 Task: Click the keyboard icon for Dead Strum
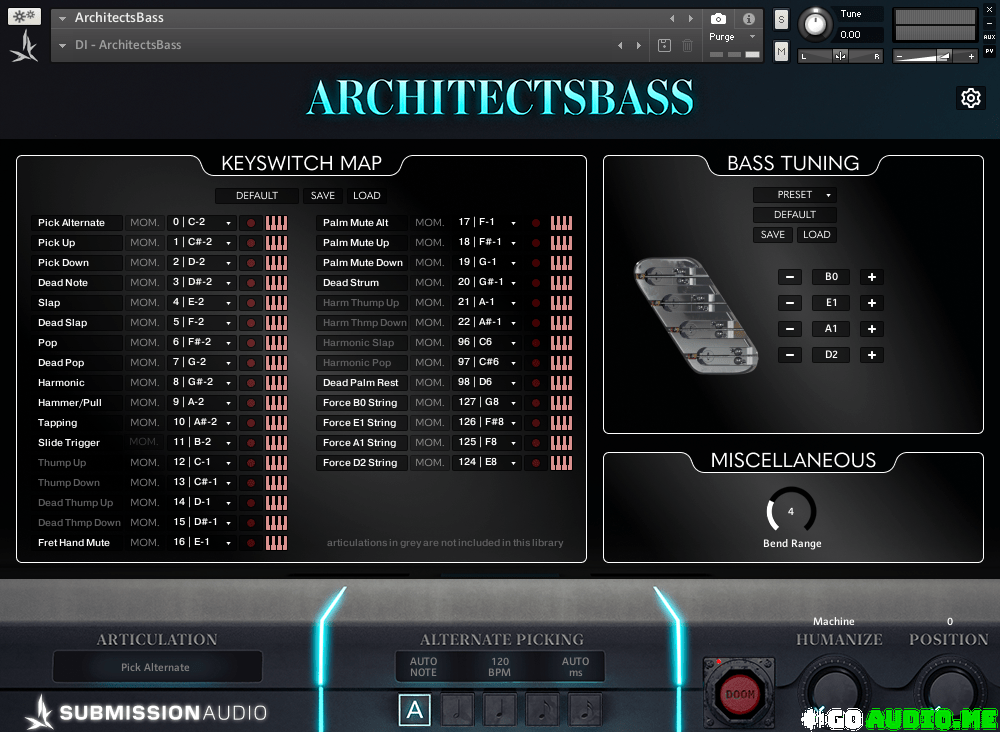coord(561,282)
